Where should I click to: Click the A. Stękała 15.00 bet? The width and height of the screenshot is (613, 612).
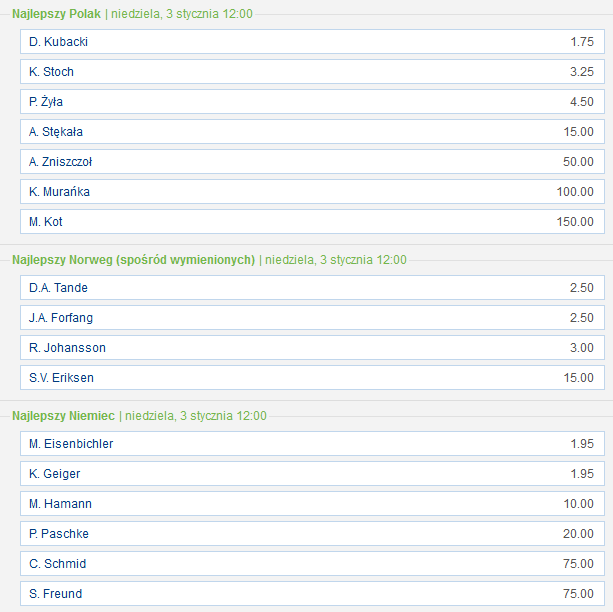tap(312, 132)
